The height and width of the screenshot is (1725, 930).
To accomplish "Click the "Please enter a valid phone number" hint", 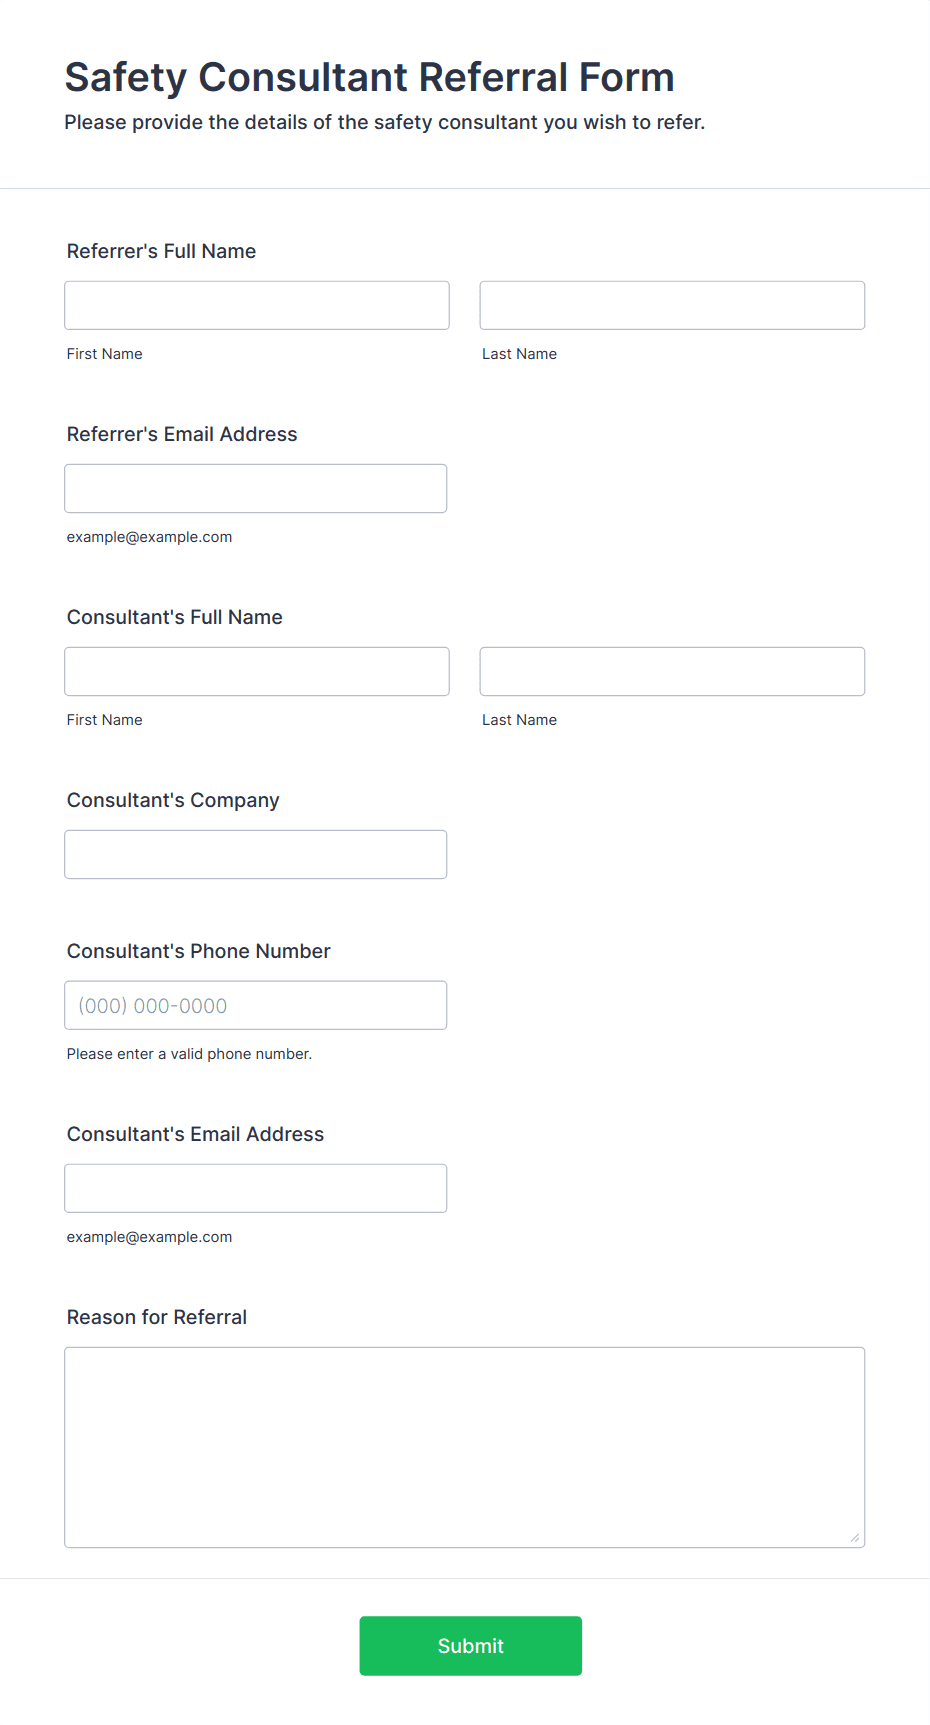I will coord(190,1054).
